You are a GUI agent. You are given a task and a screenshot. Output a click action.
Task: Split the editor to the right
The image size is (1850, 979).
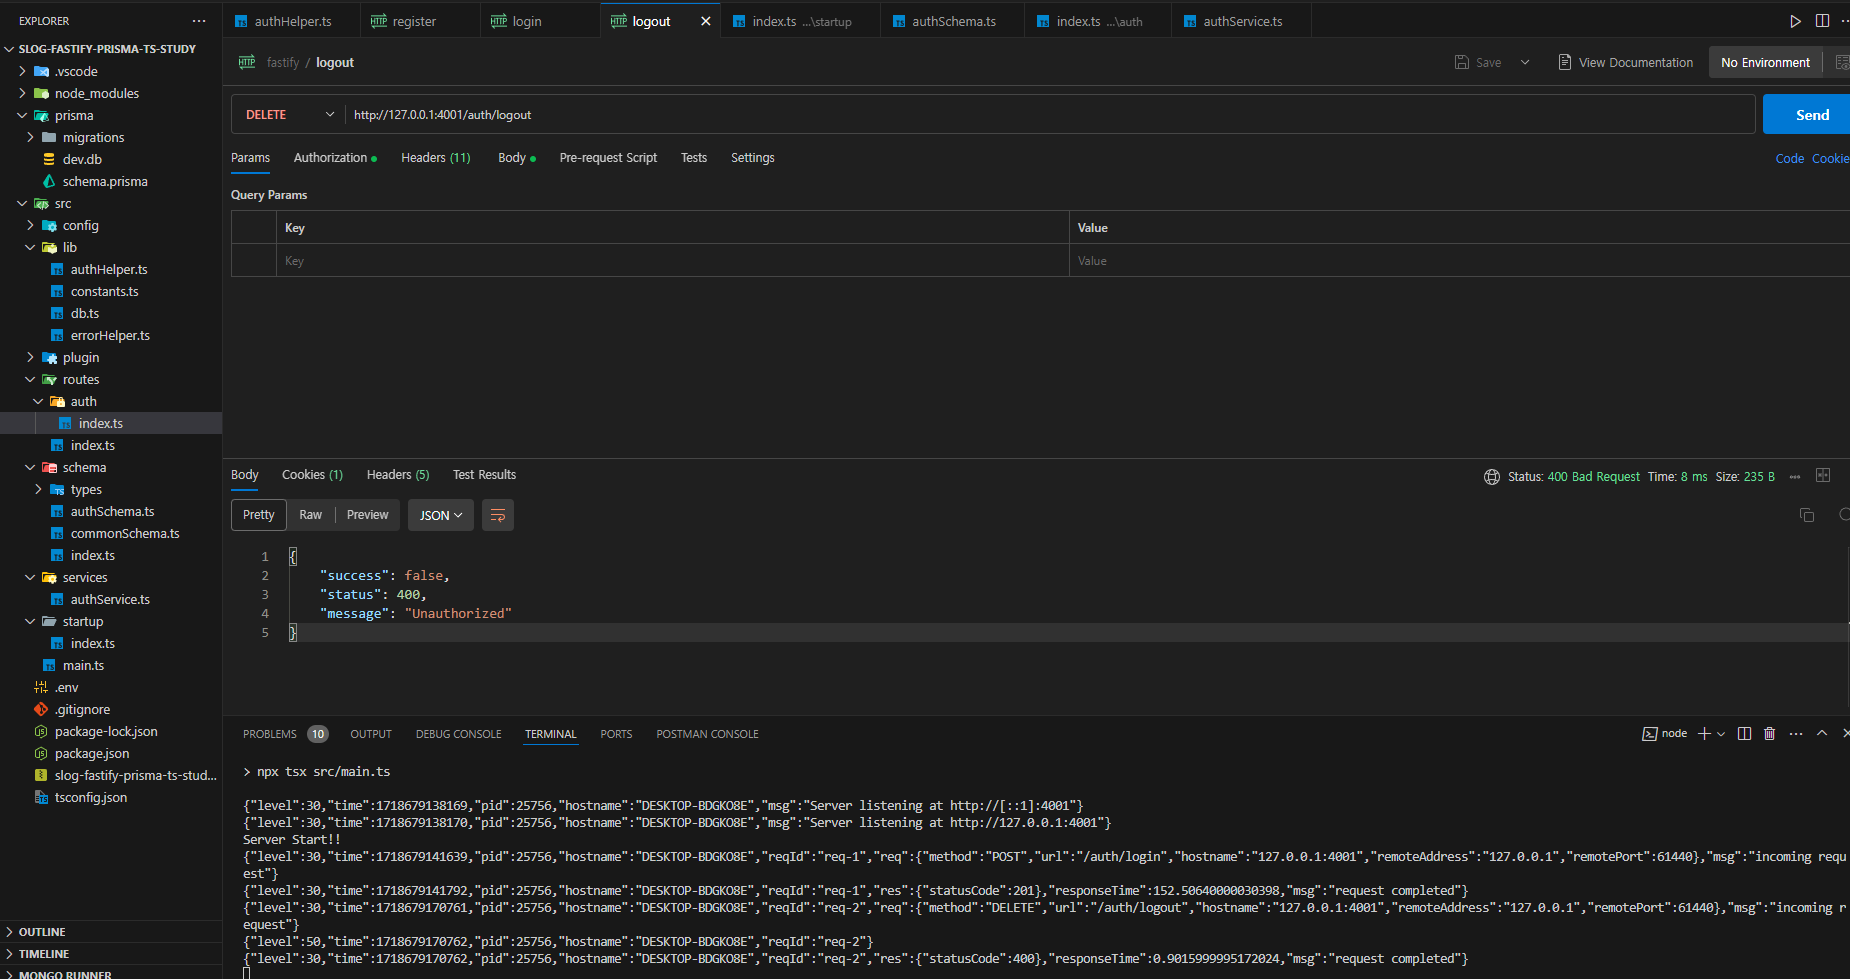click(x=1822, y=21)
